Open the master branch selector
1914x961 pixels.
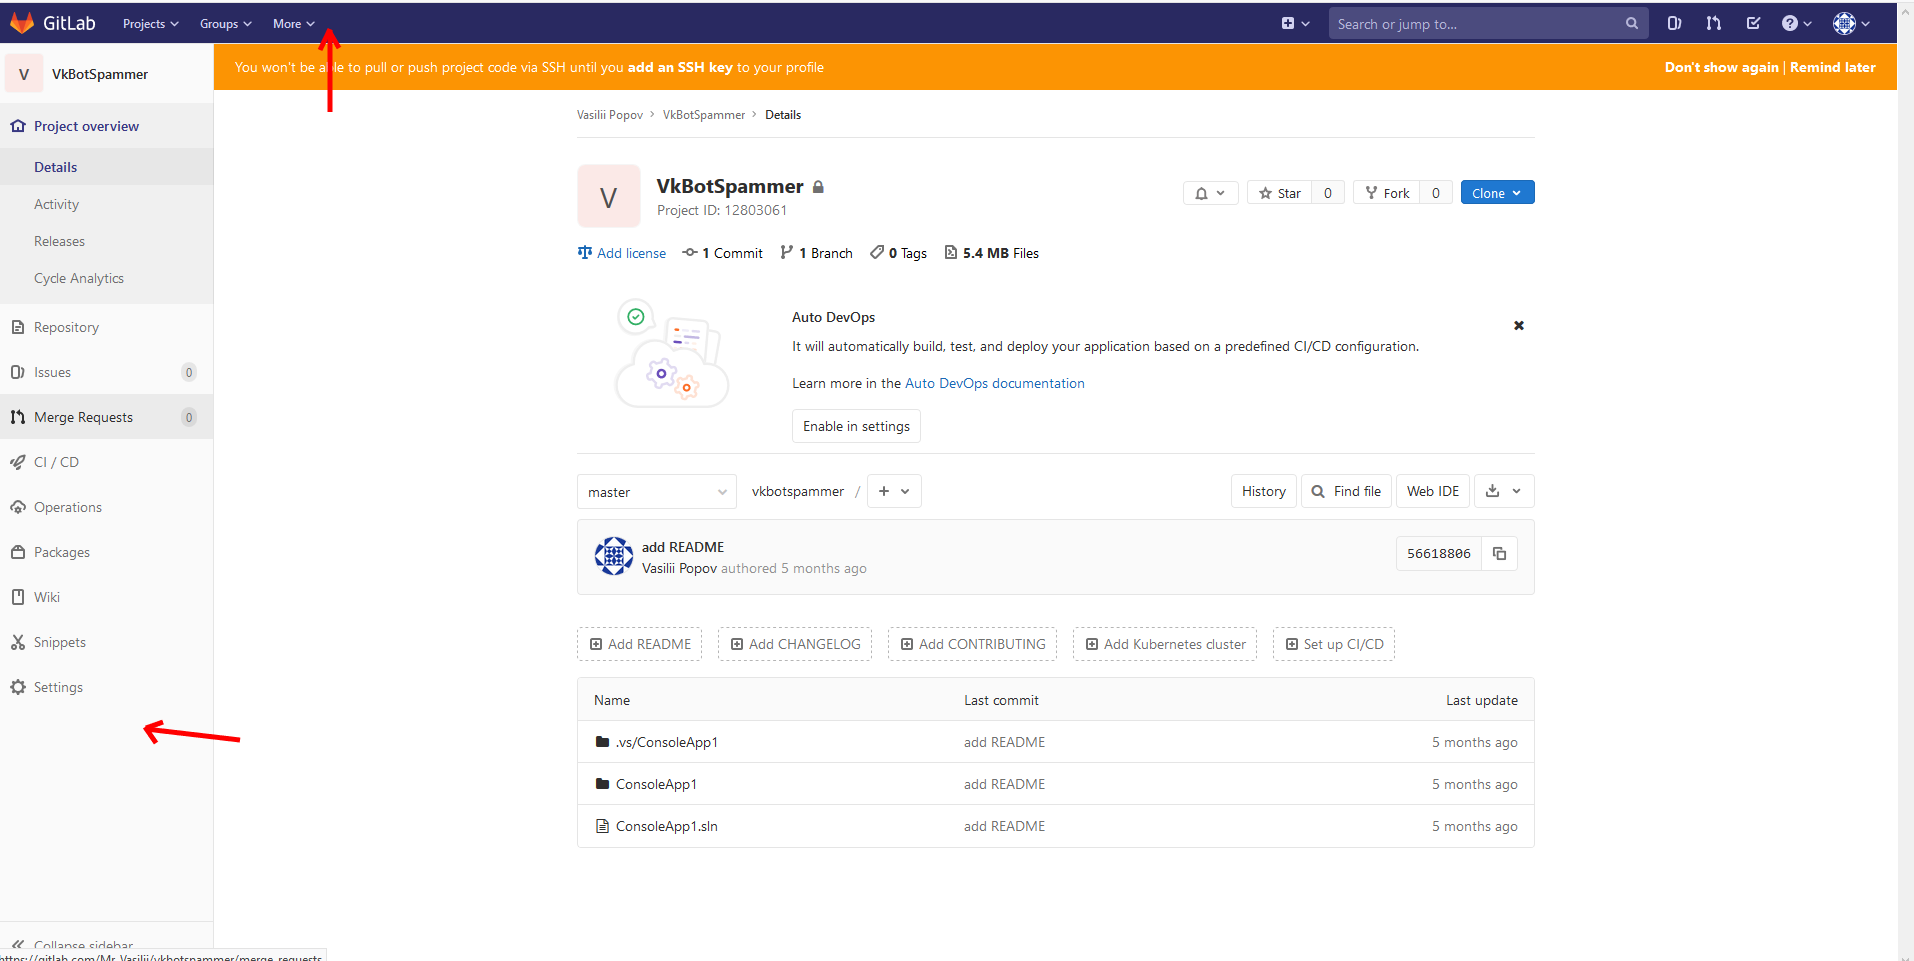point(657,492)
